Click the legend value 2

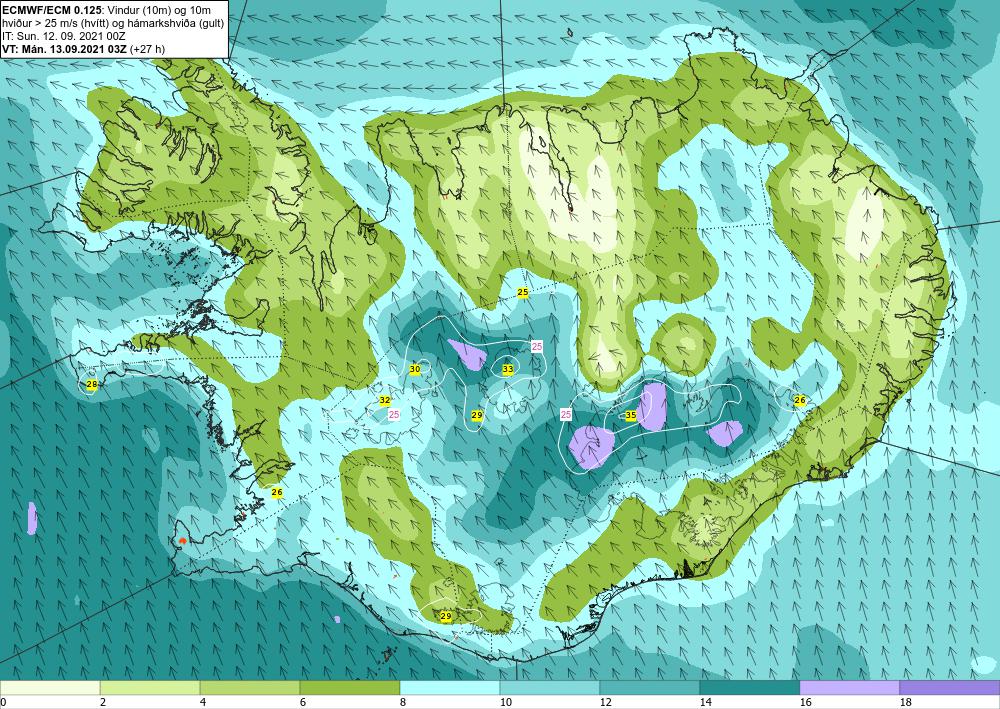point(103,702)
